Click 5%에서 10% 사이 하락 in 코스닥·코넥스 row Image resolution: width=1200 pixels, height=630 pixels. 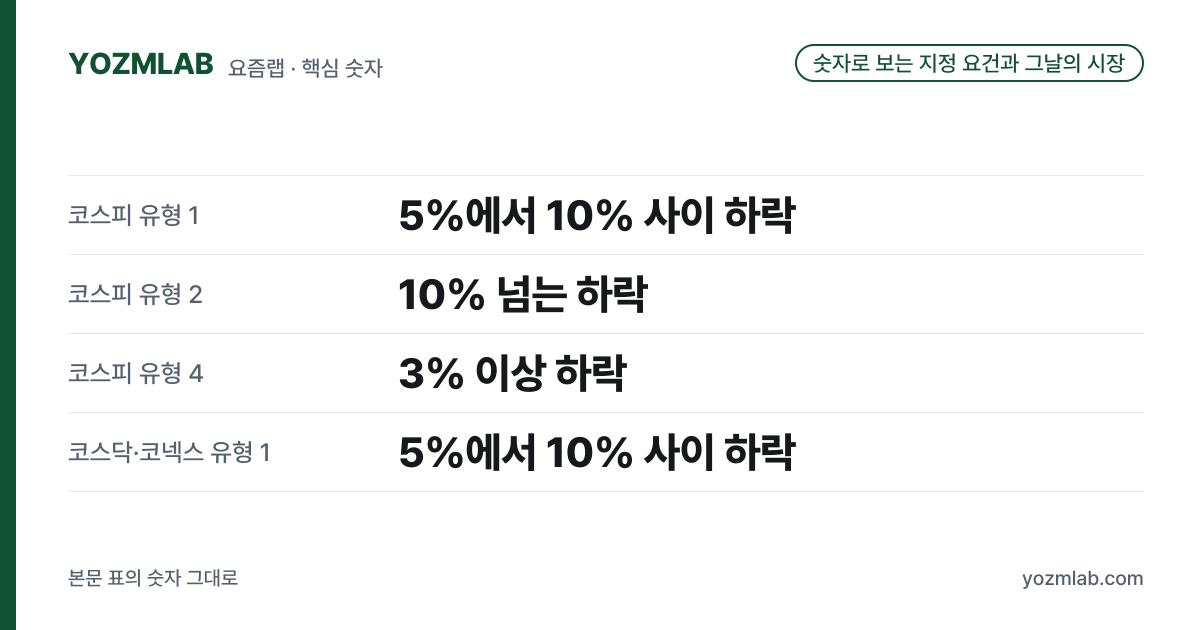[x=596, y=452]
